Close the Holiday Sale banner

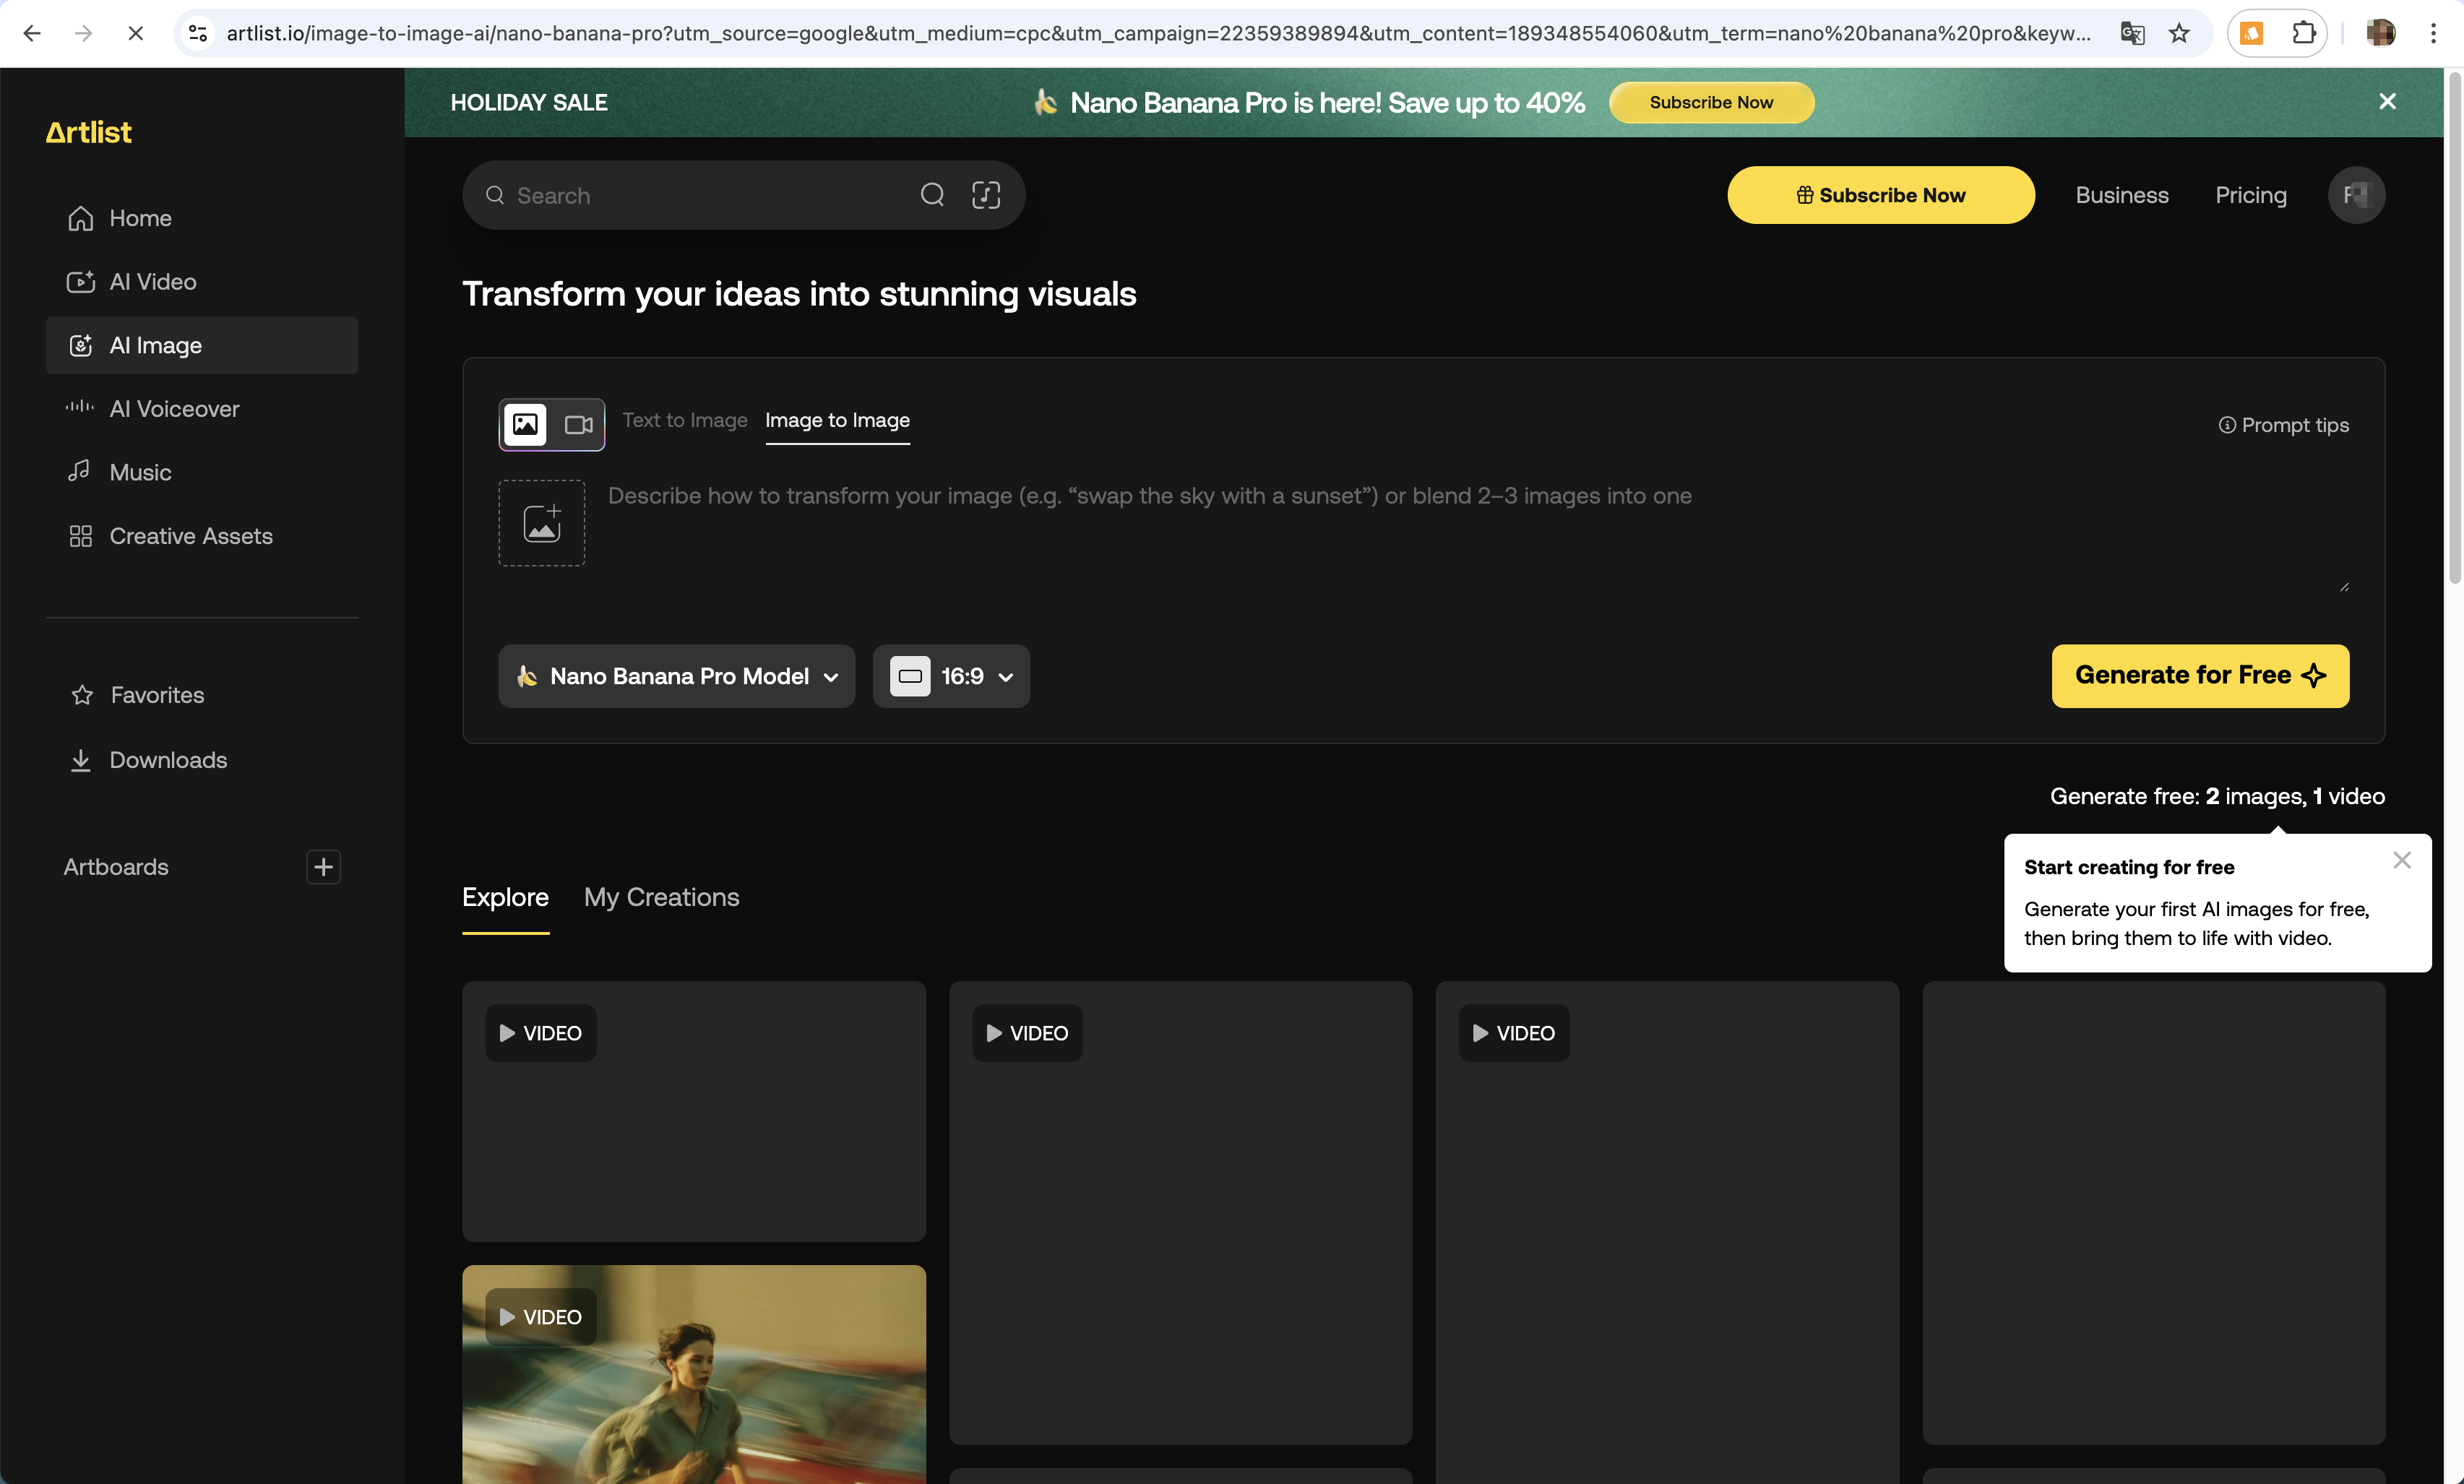point(2387,102)
